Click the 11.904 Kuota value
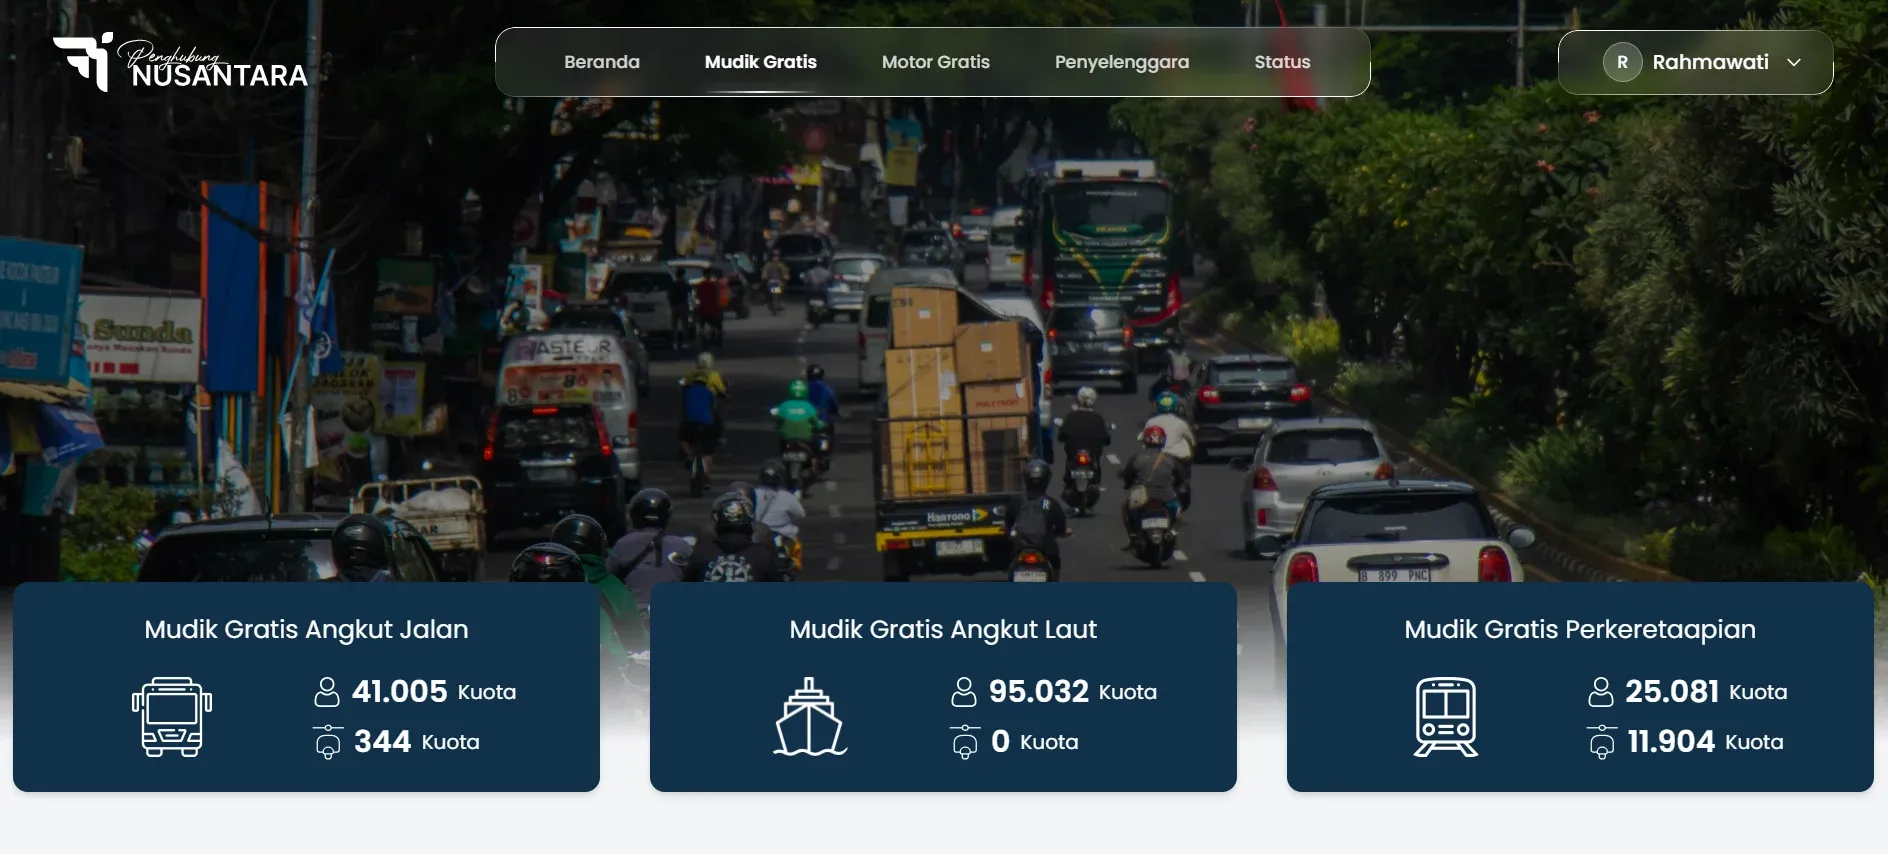 click(x=1706, y=742)
